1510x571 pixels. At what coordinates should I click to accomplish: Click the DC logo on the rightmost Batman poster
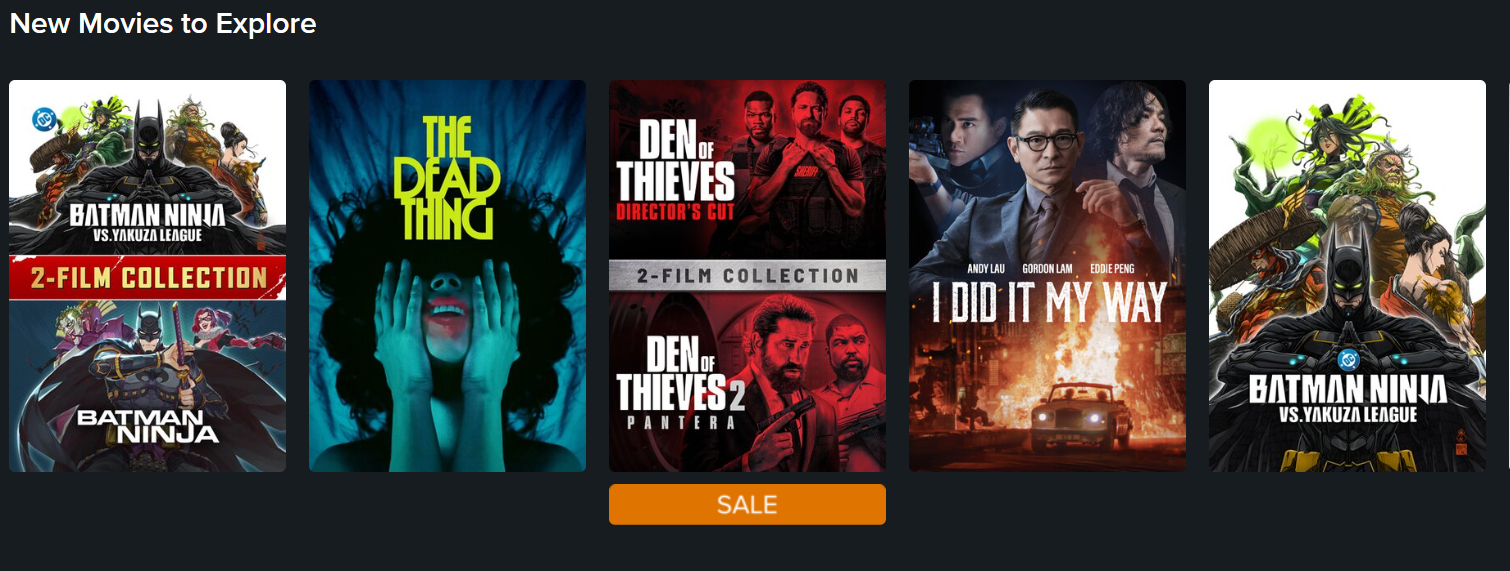[1348, 359]
